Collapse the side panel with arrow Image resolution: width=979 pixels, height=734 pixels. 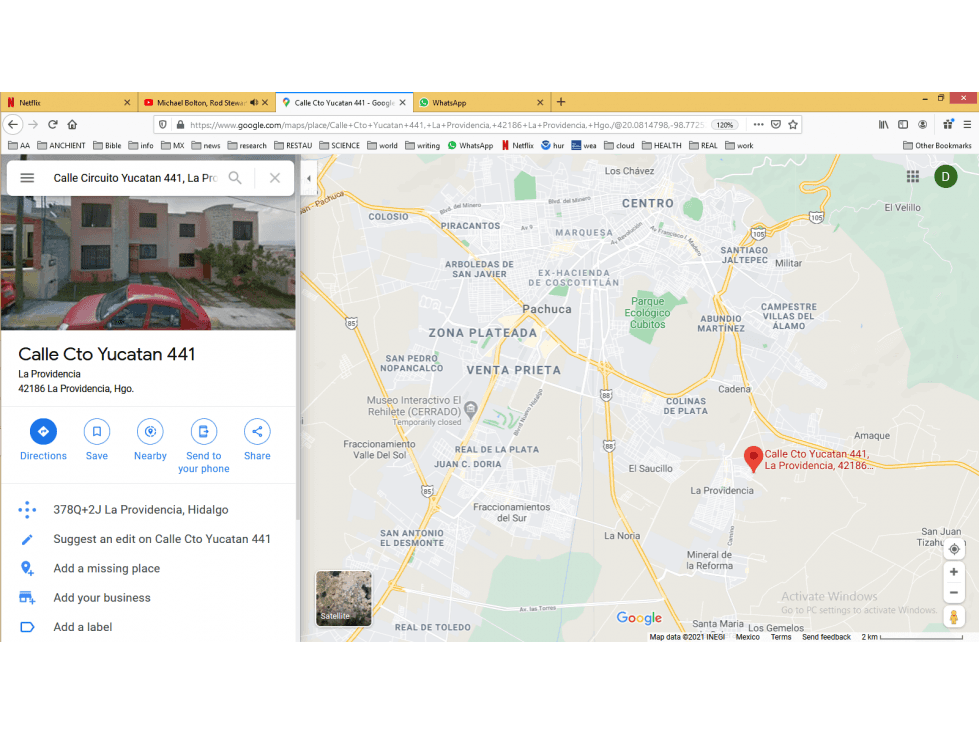[x=308, y=179]
